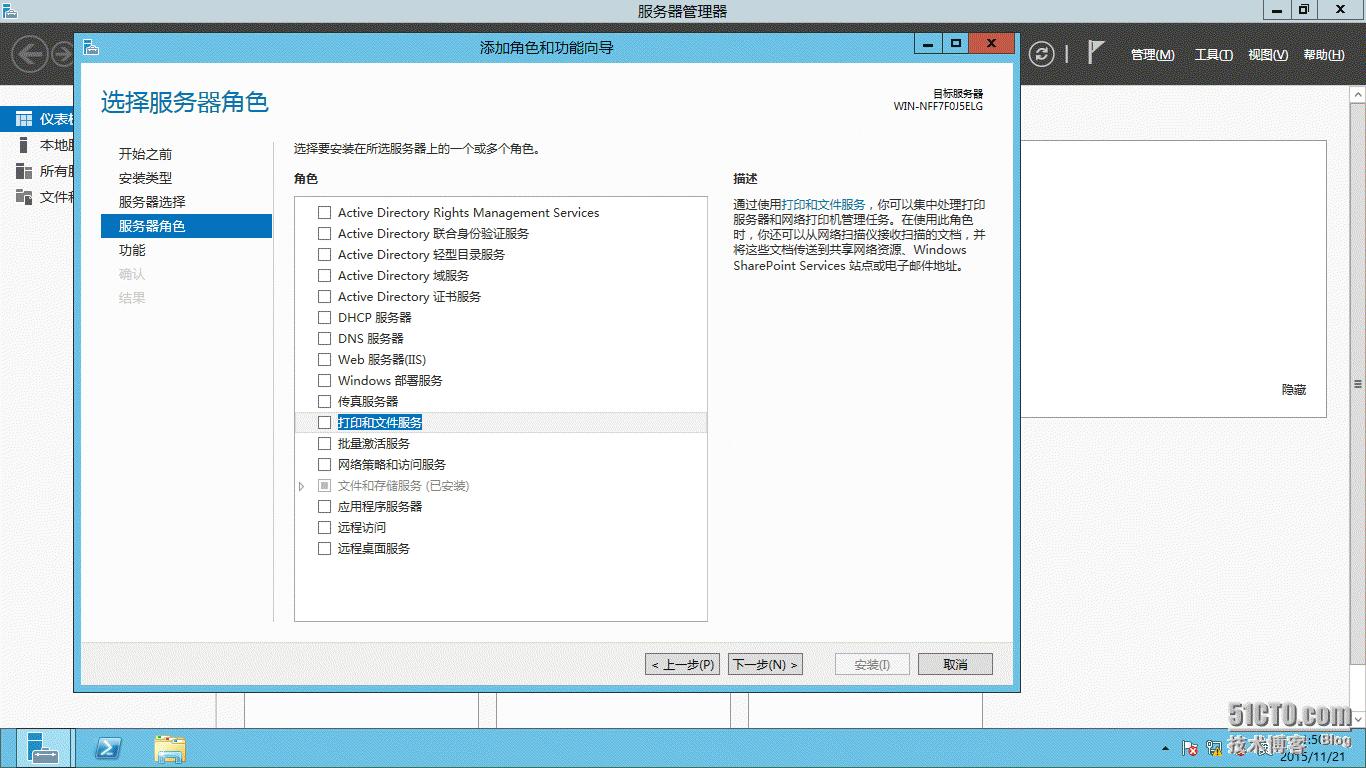The height and width of the screenshot is (768, 1366).
Task: Enable the Web 服务器(IIS) role
Action: click(x=324, y=359)
